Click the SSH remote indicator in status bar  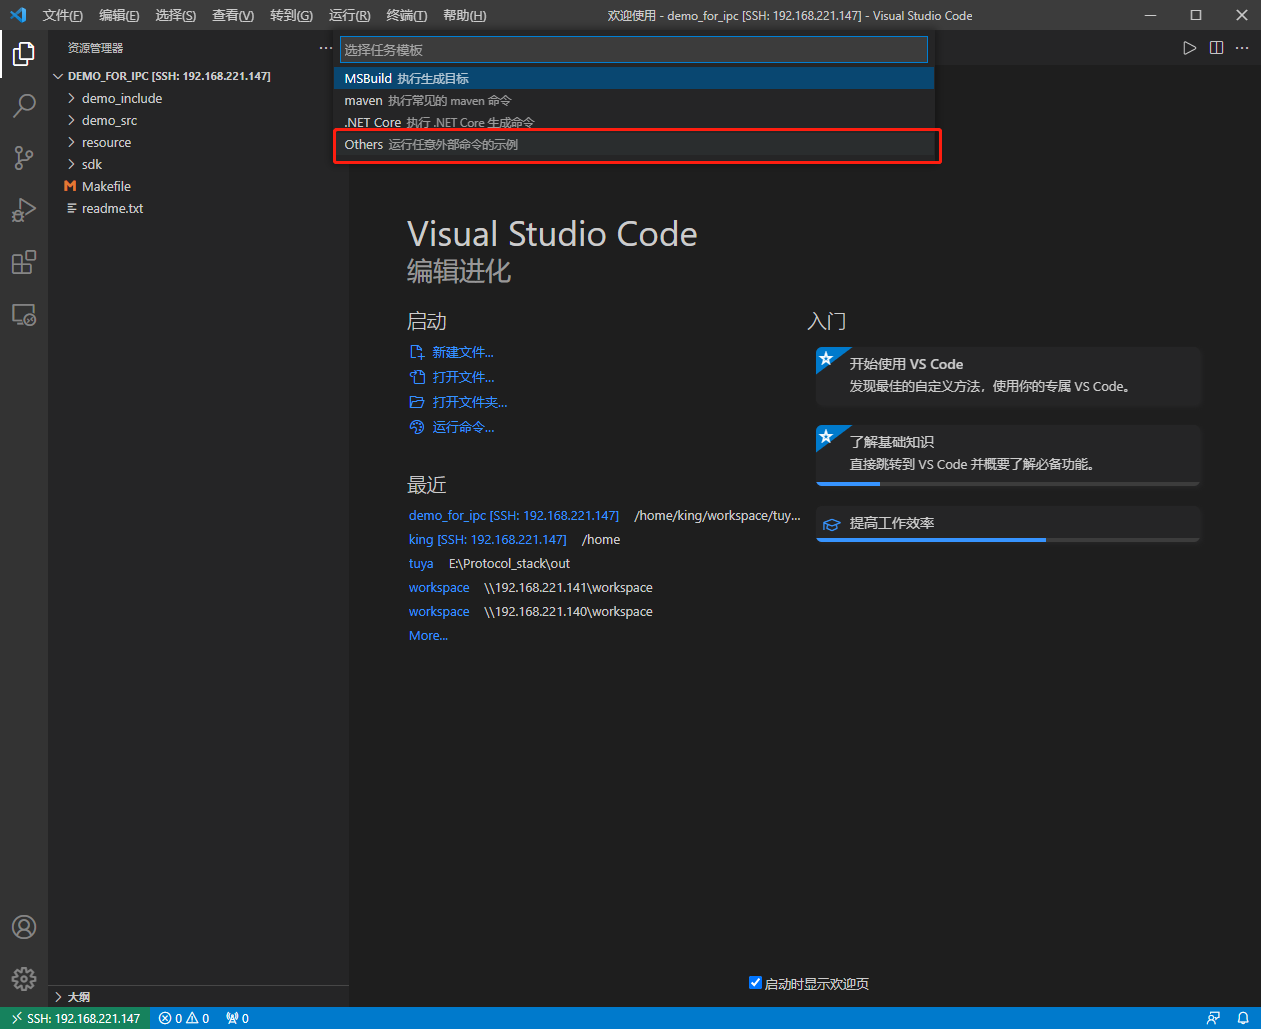point(75,1017)
